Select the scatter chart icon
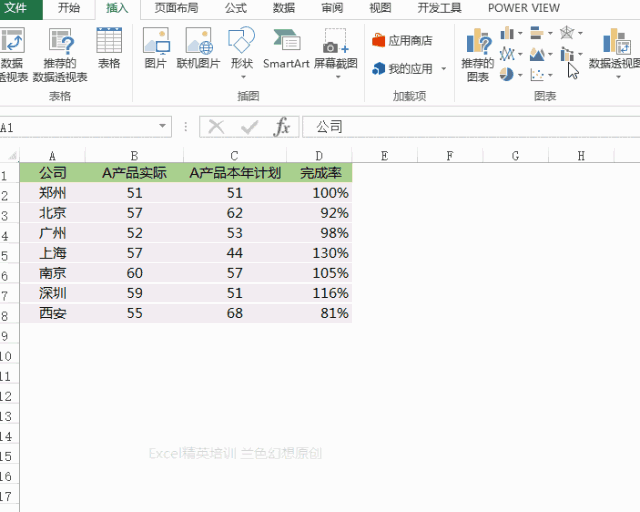The height and width of the screenshot is (512, 640). 539,75
